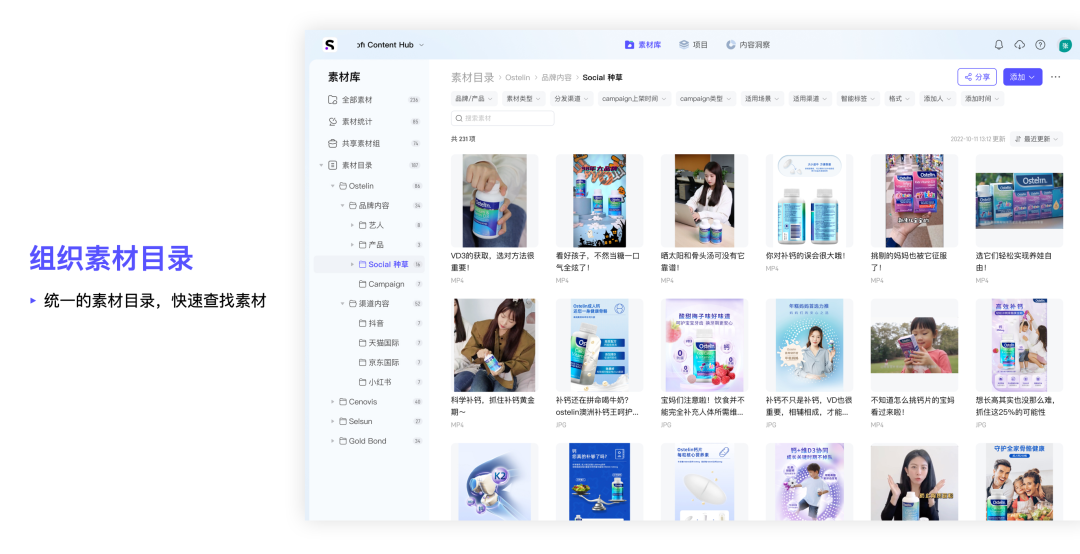This screenshot has width=1080, height=554.
Task: Click the 添加 add button
Action: (x=1022, y=77)
